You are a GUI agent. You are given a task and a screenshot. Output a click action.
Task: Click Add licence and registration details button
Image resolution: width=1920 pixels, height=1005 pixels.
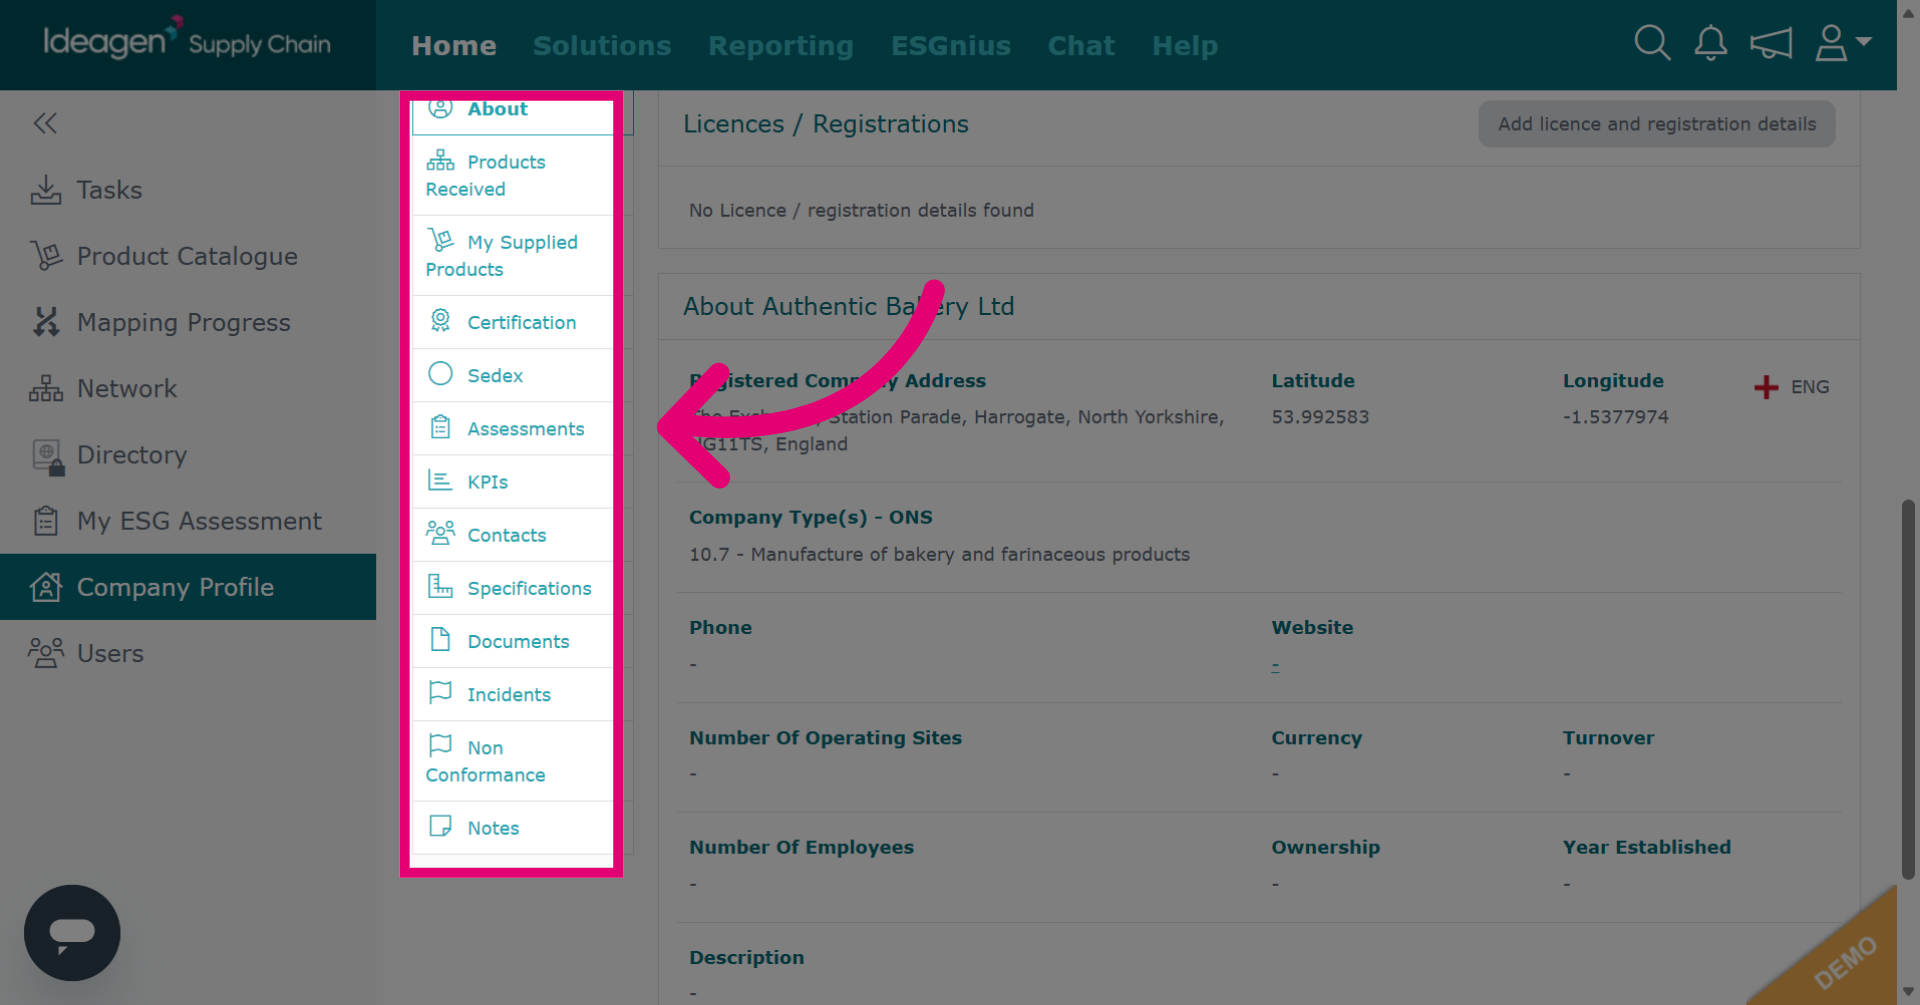(1656, 124)
